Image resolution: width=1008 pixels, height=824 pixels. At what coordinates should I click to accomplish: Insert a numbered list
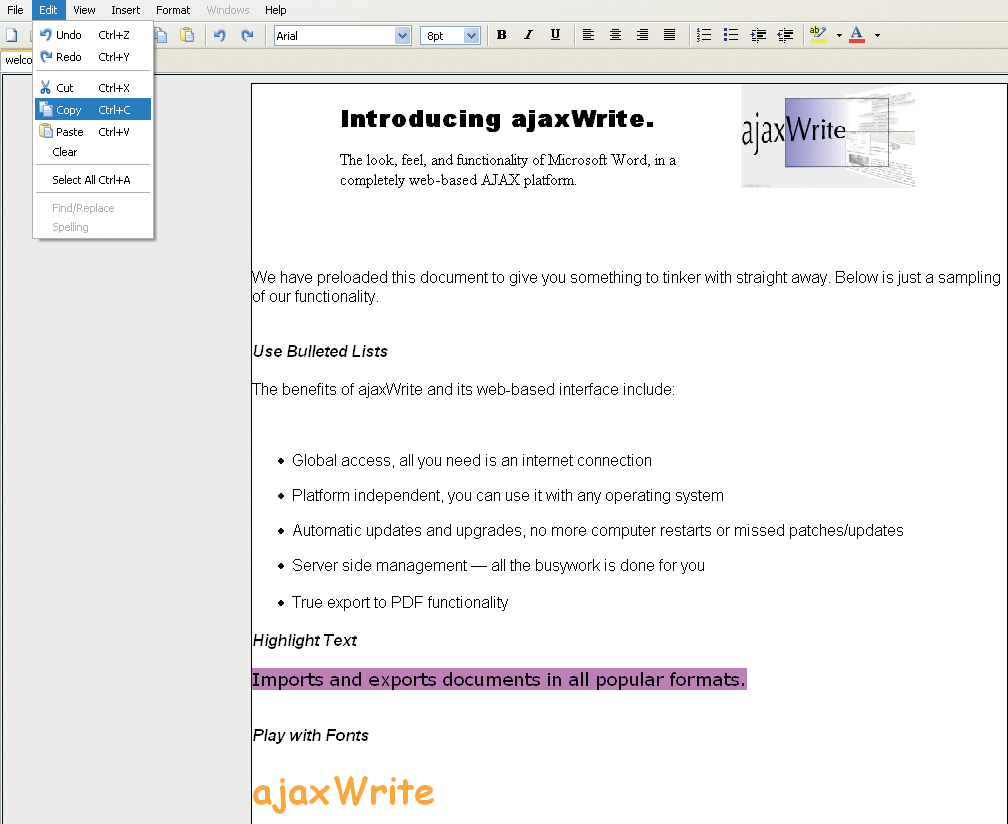(704, 35)
